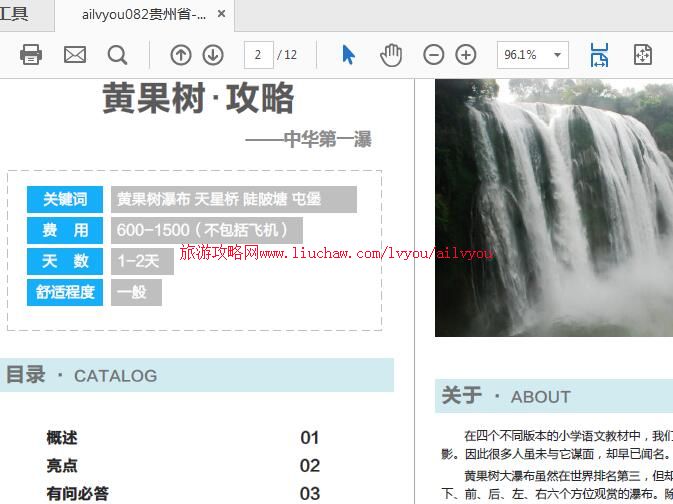
Task: Enable fit width scrolling mode
Action: [599, 55]
